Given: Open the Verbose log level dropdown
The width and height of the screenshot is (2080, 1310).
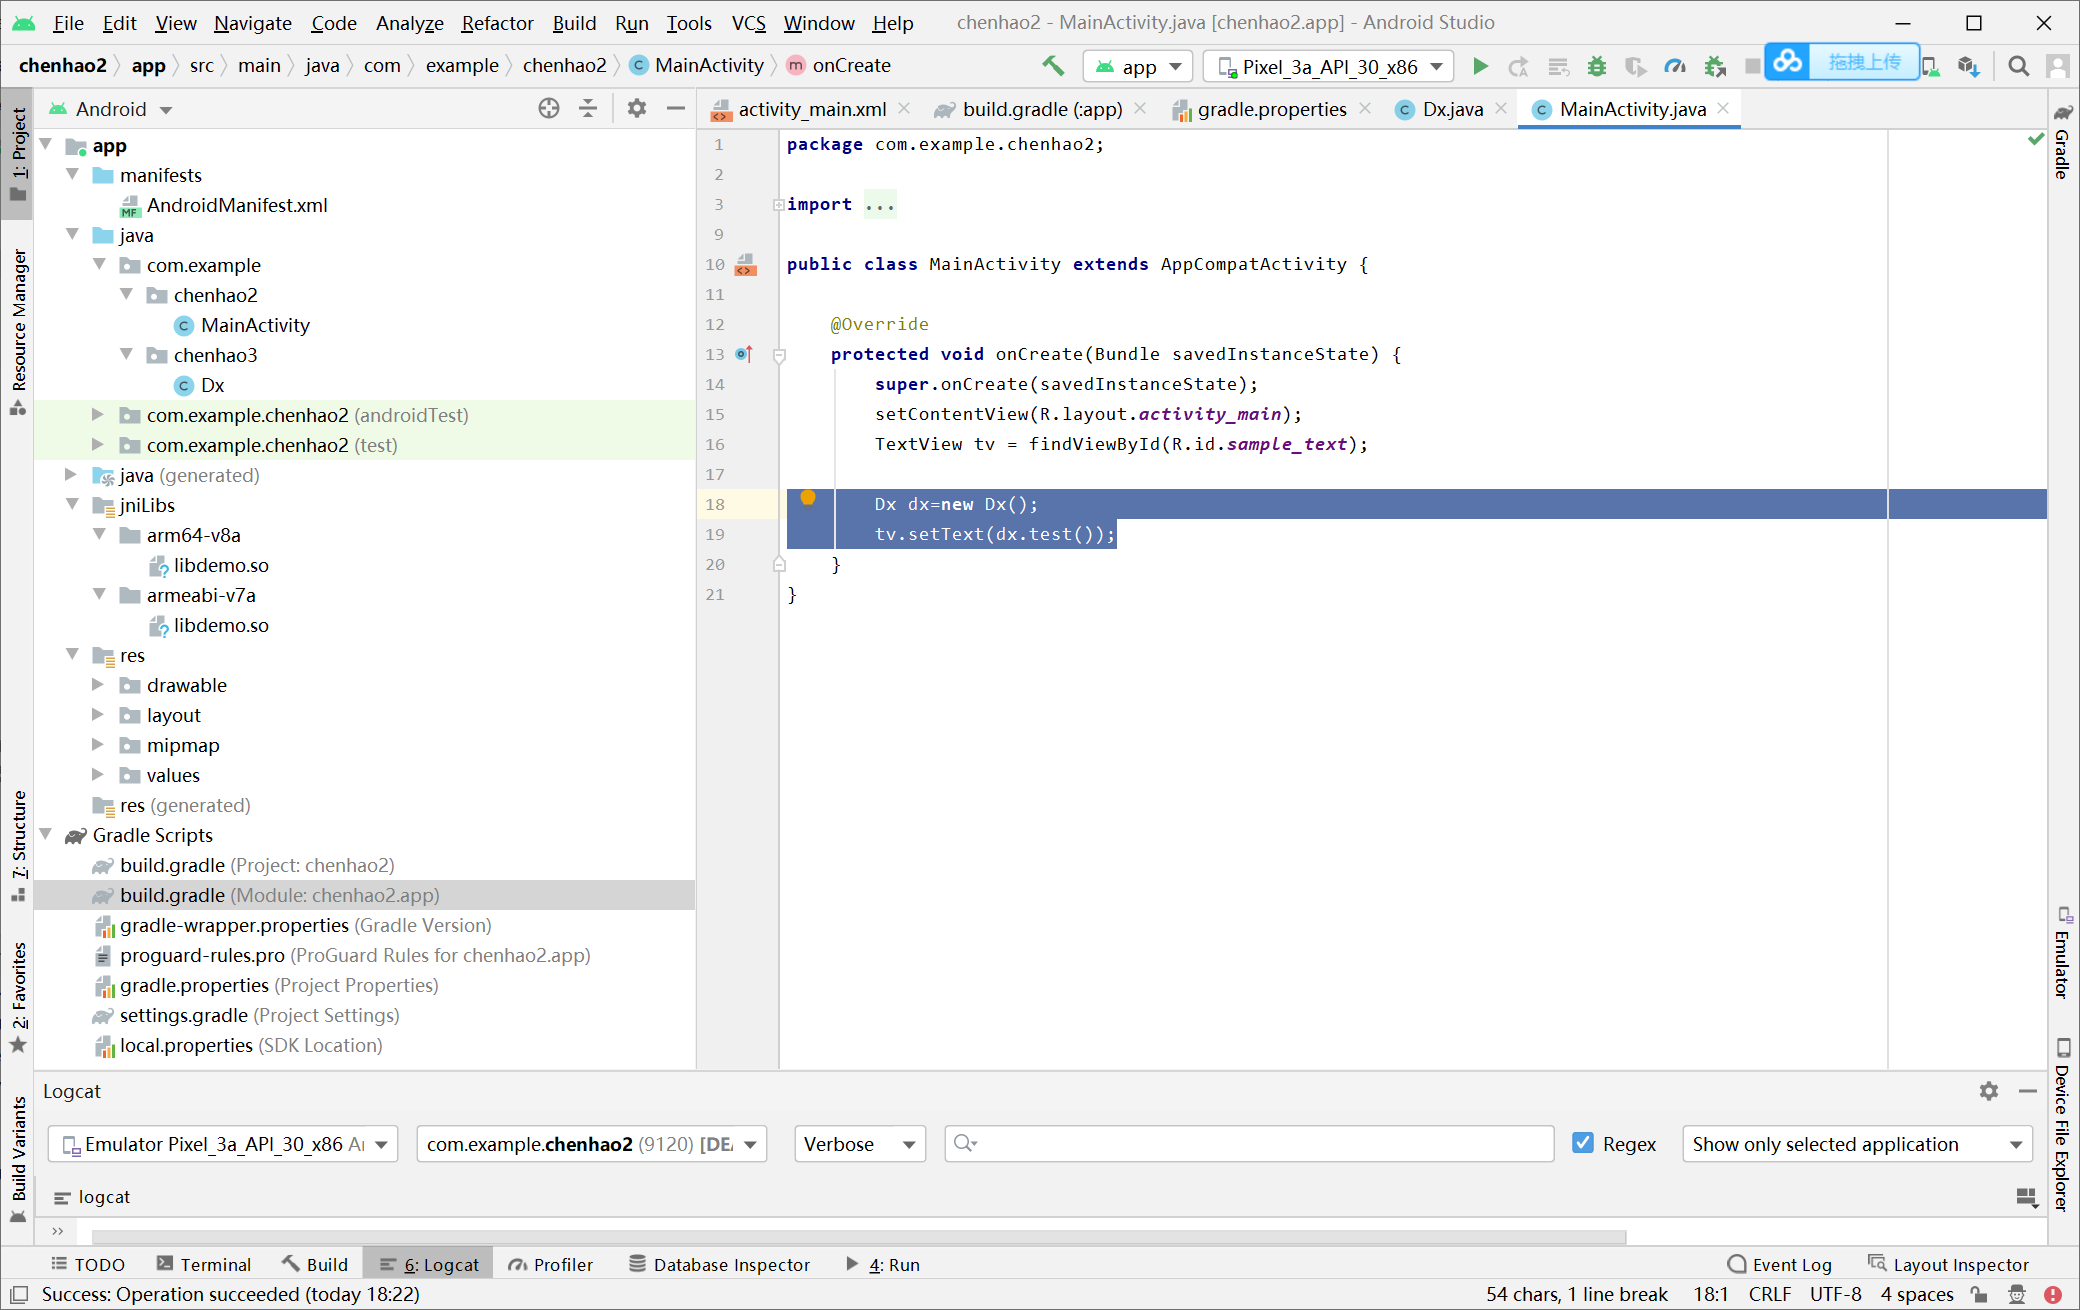Looking at the screenshot, I should point(858,1143).
